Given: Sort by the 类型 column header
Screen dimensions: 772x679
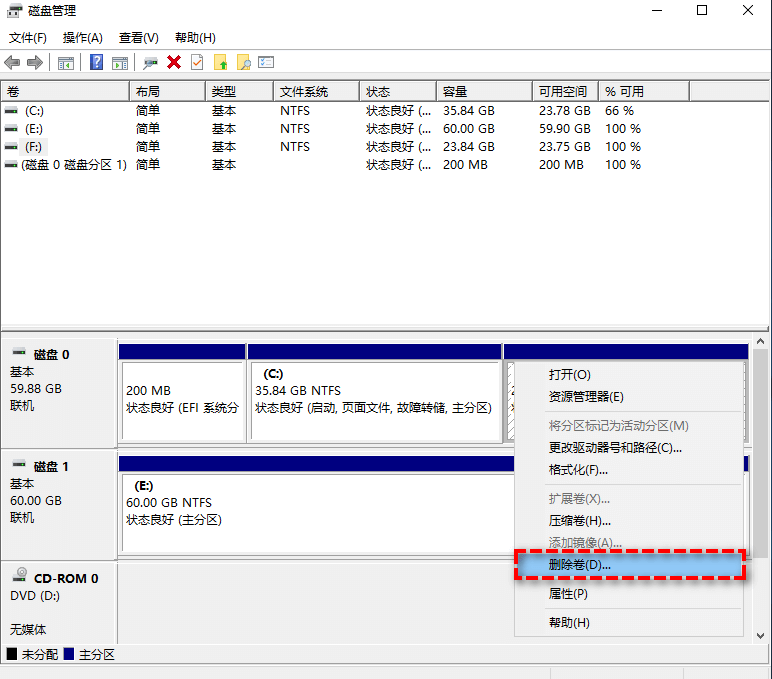Looking at the screenshot, I should pos(239,92).
